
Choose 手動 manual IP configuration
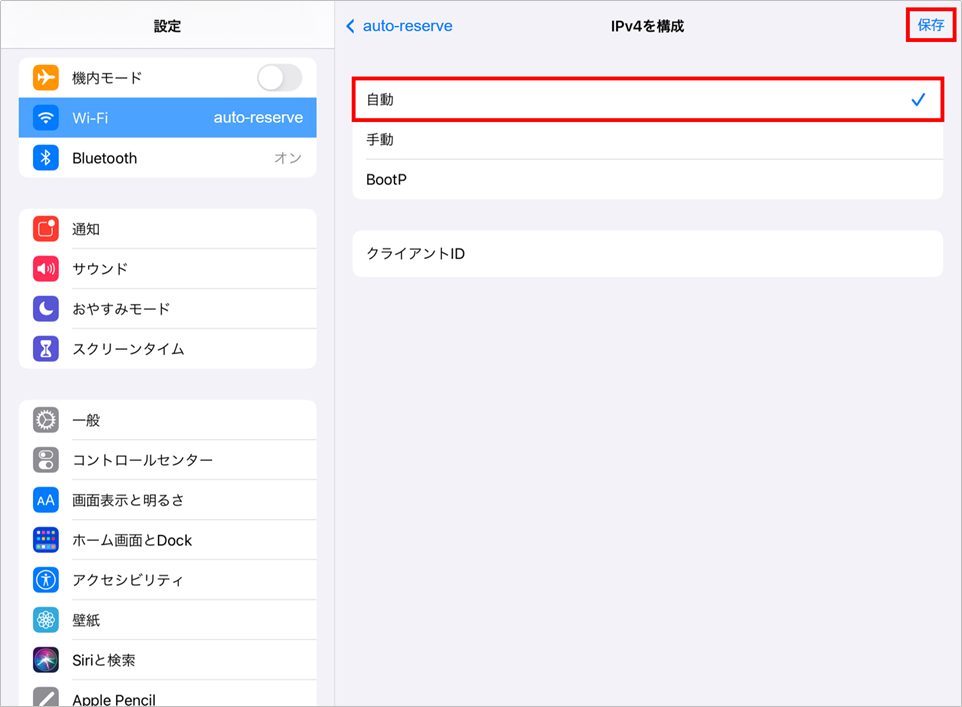pos(647,140)
